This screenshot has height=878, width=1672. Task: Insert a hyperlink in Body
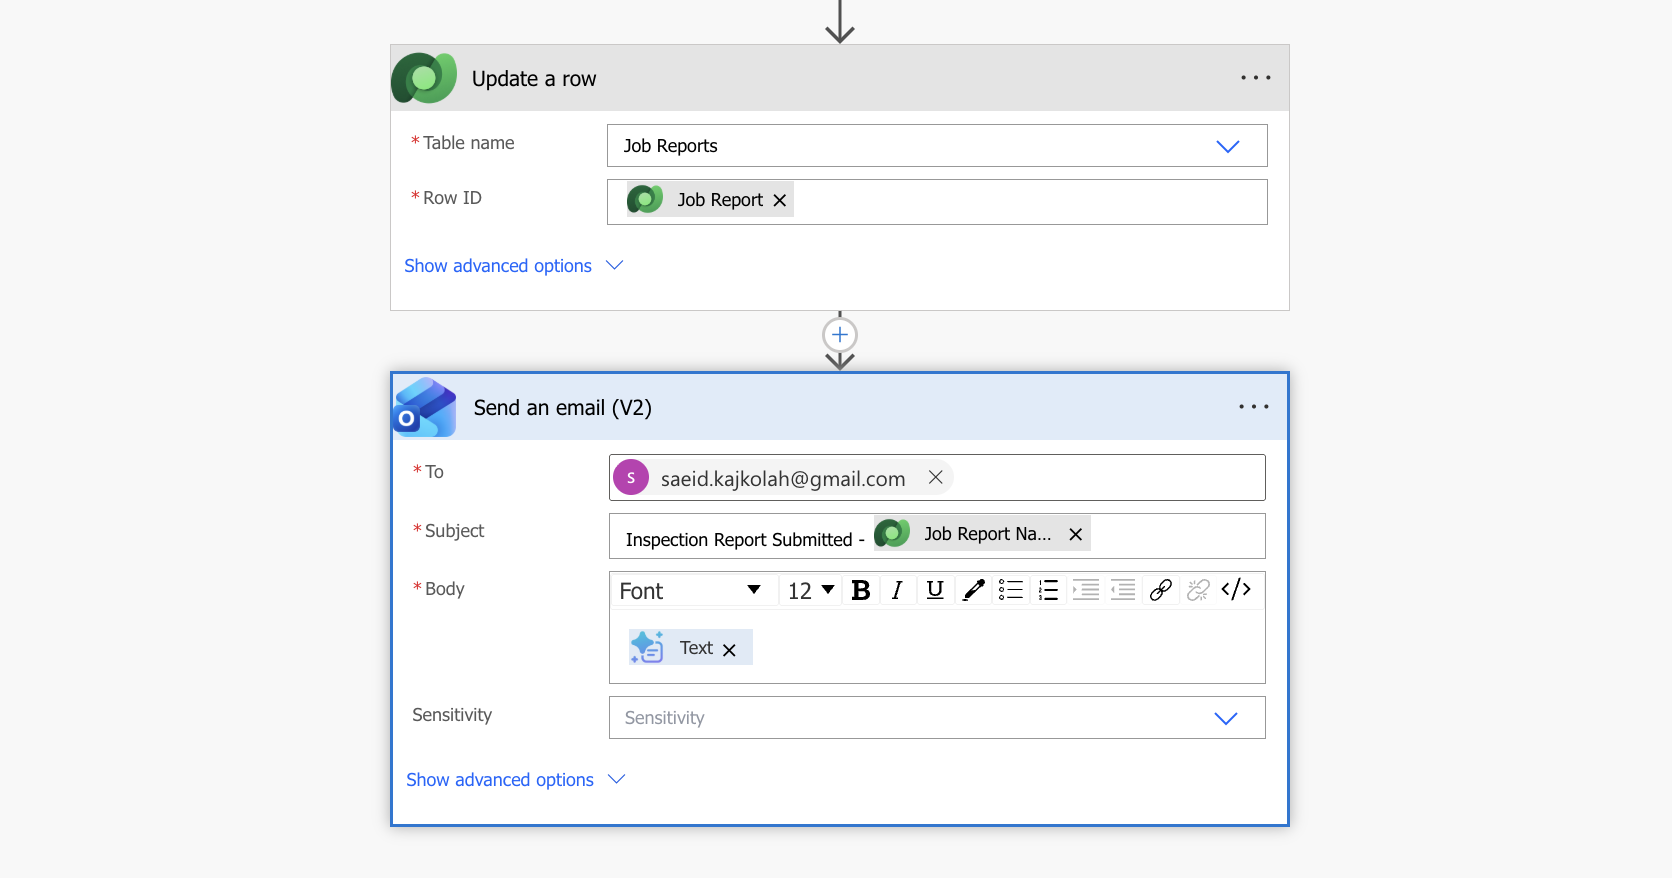point(1161,591)
